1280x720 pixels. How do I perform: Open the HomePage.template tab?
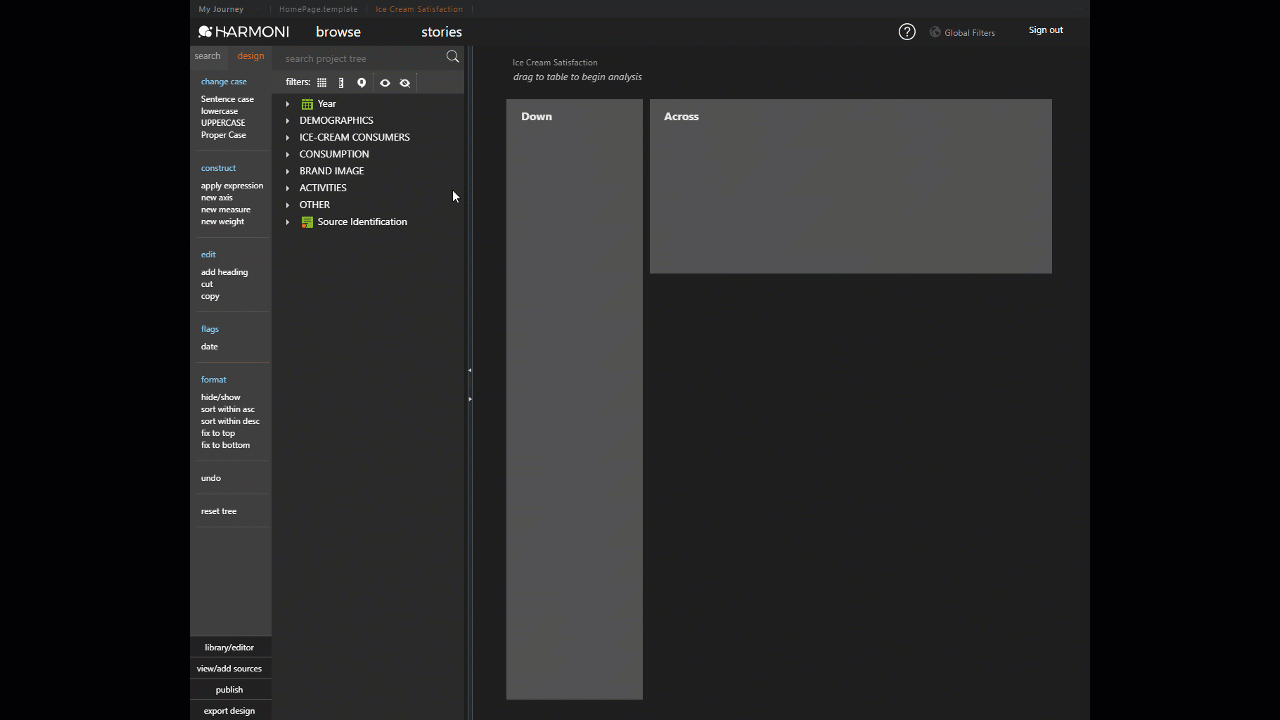(318, 9)
